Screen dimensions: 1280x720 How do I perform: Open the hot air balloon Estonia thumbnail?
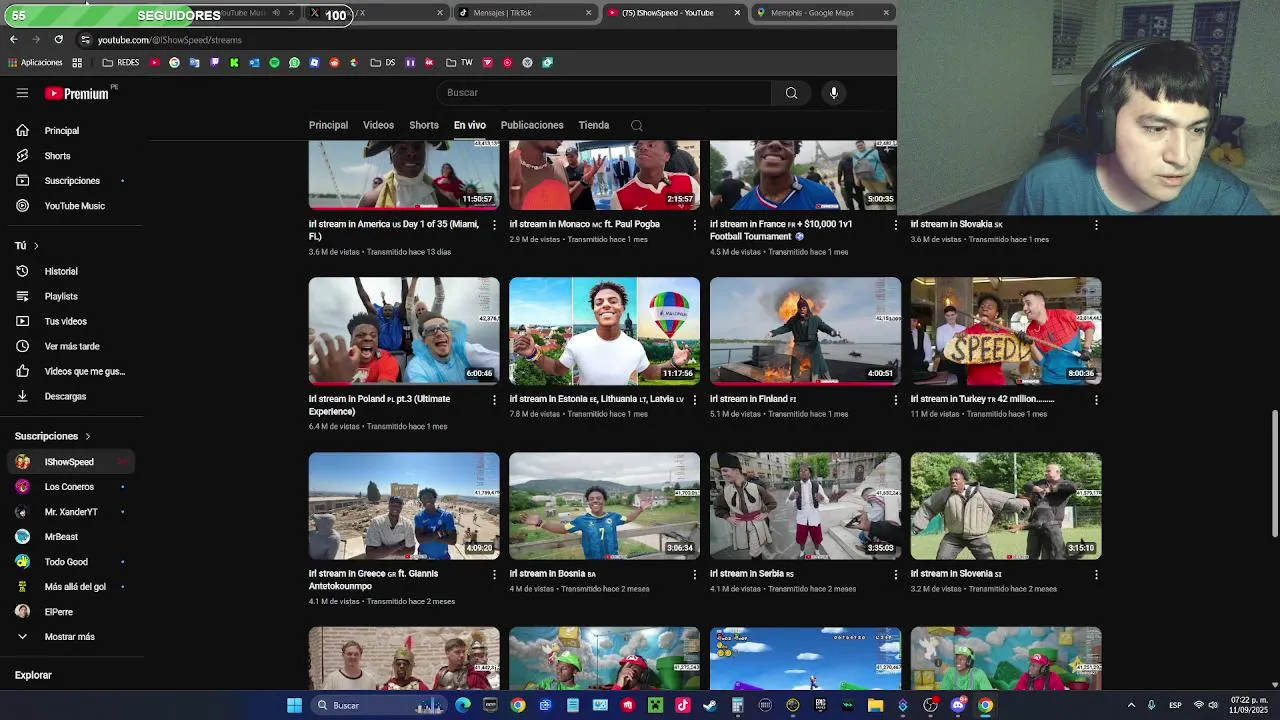[x=604, y=331]
